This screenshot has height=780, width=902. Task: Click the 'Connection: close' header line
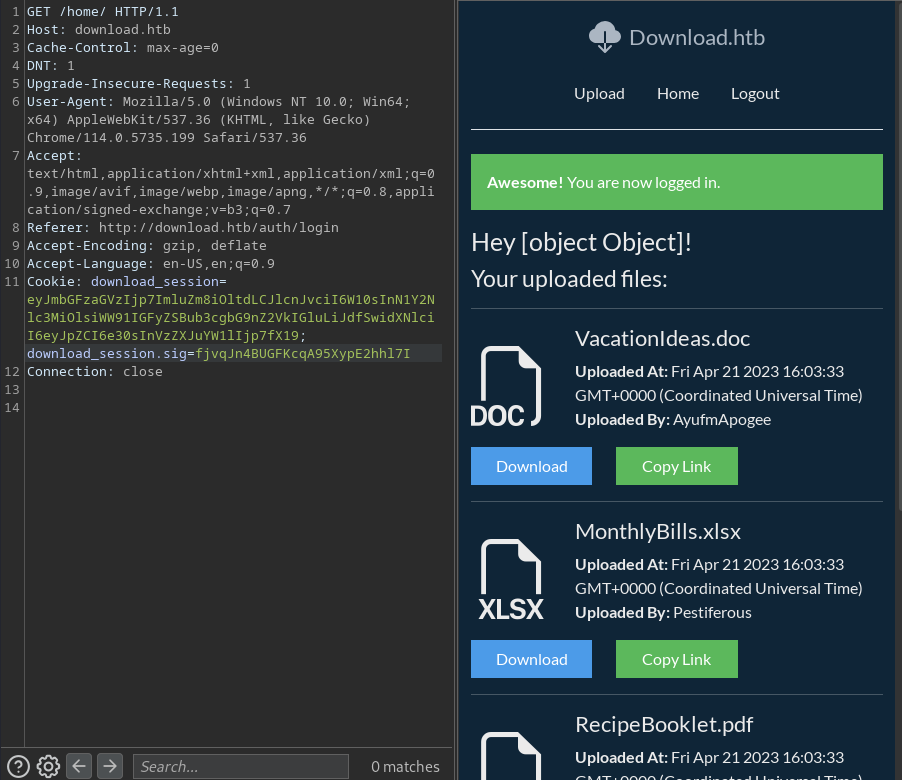94,372
